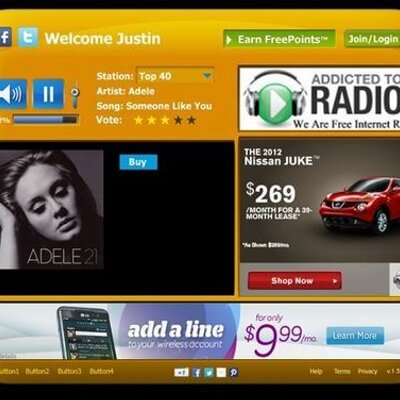Vote two stars for the song
This screenshot has width=400, height=400.
(152, 120)
